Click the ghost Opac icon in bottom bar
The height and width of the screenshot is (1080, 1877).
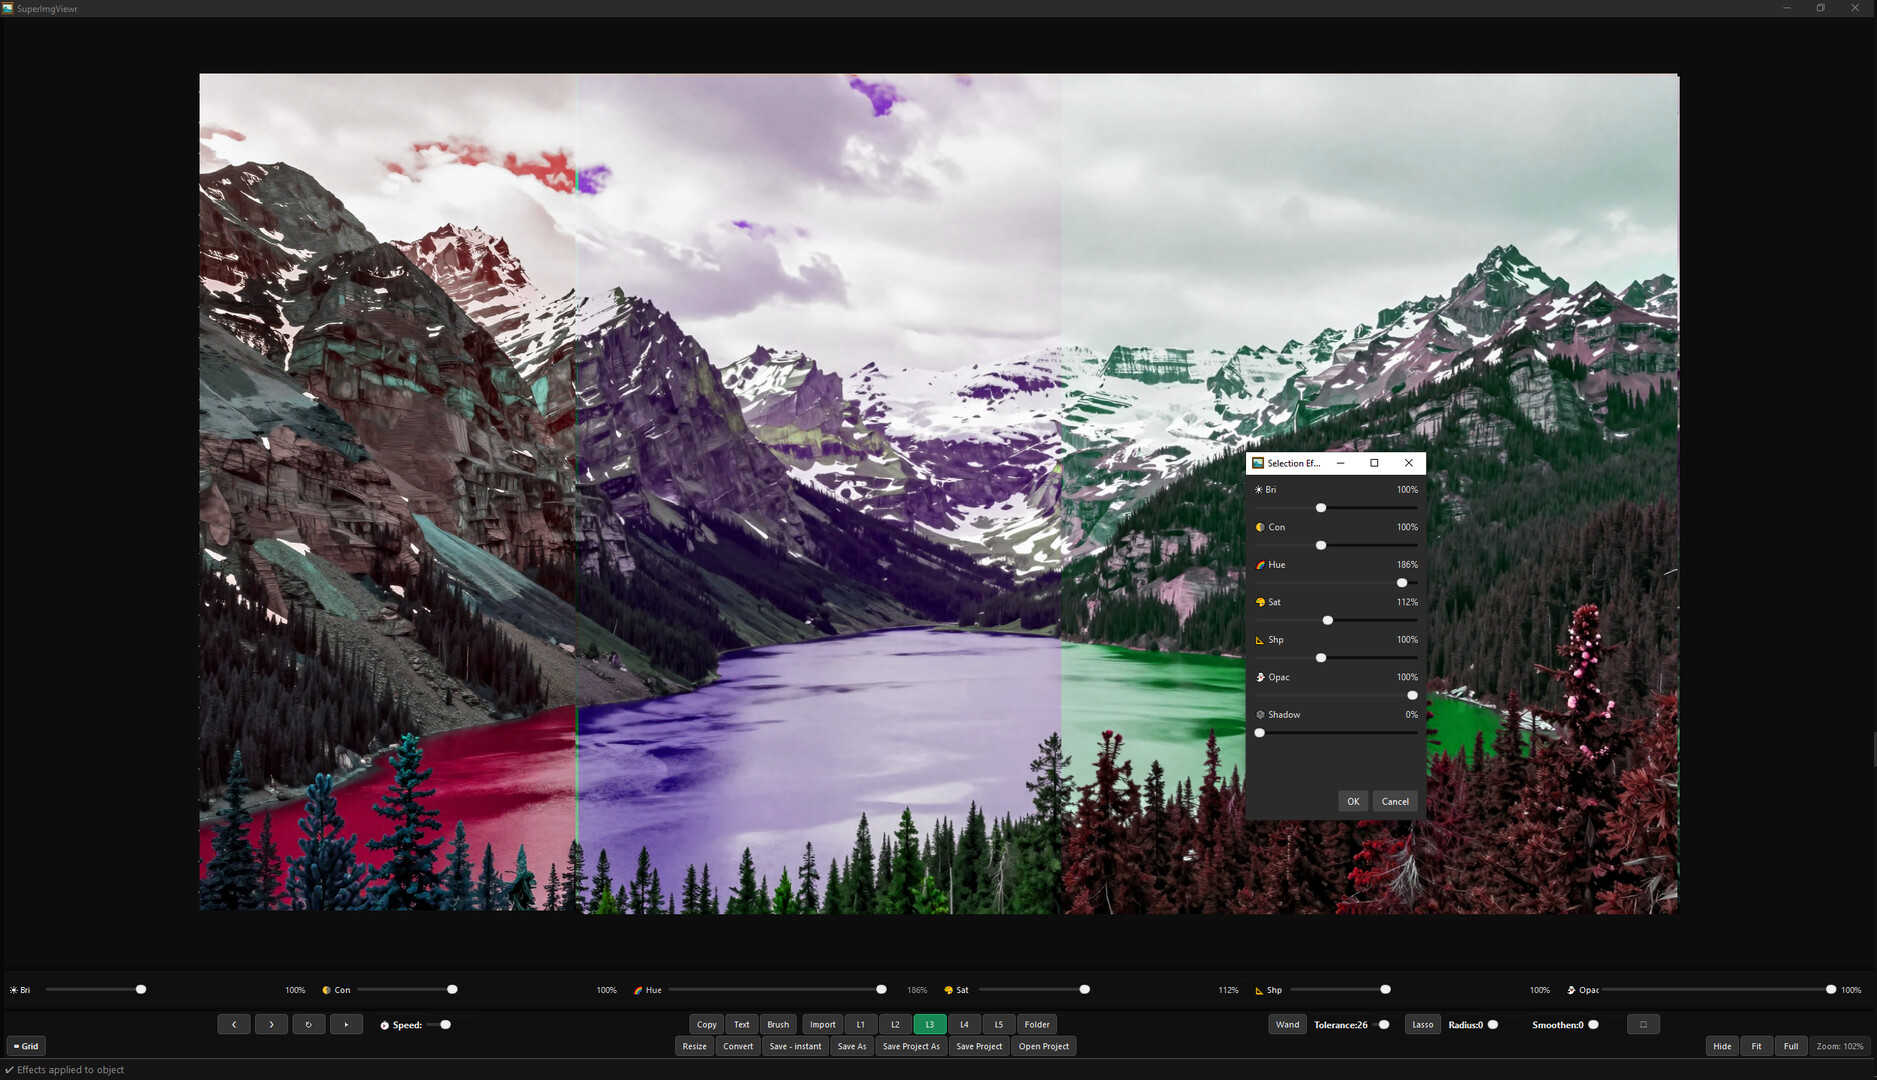pyautogui.click(x=1571, y=990)
